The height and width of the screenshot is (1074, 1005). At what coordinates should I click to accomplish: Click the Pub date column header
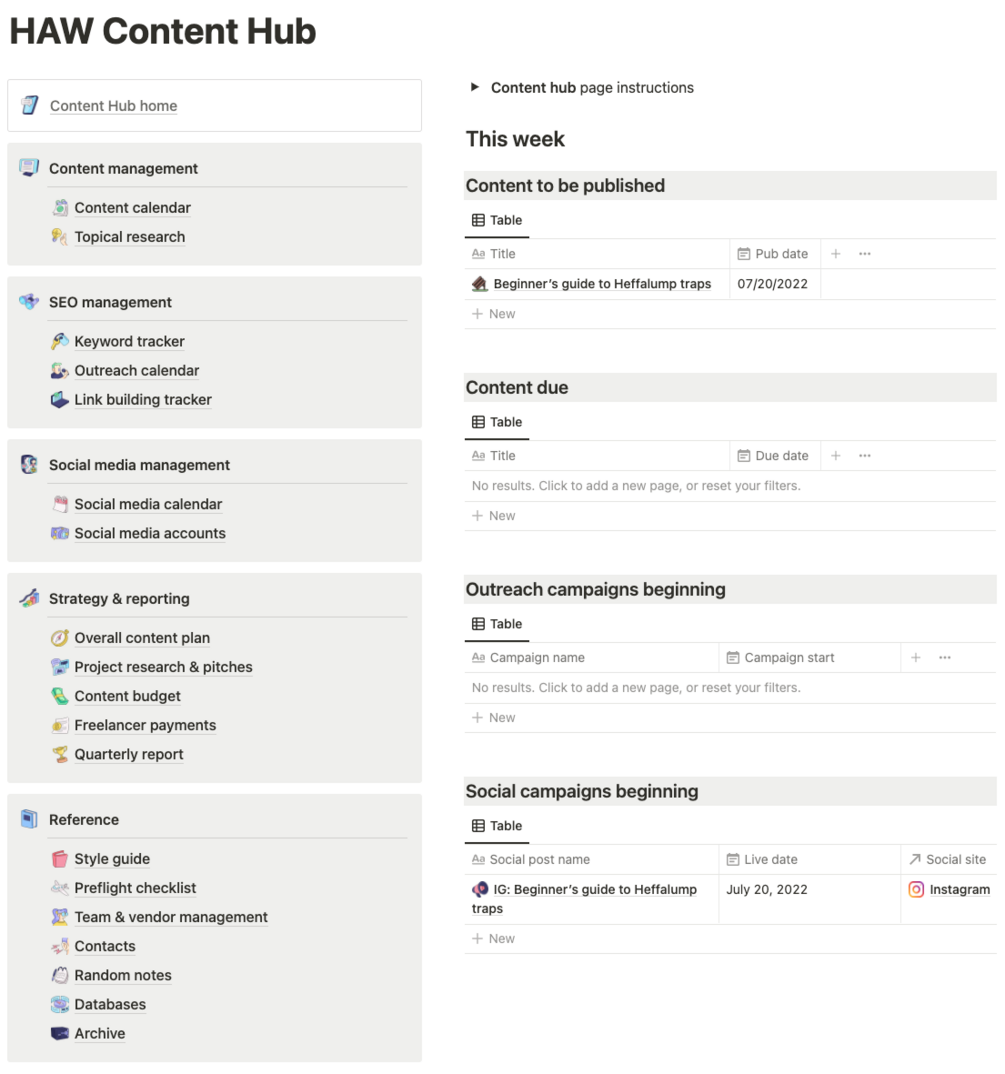click(775, 254)
